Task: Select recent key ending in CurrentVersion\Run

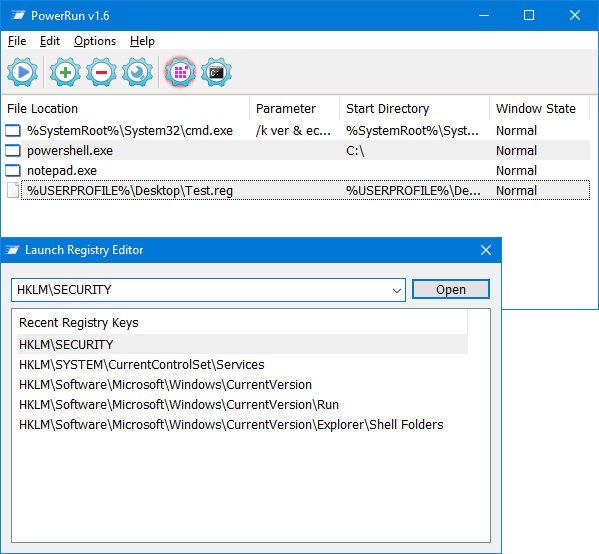Action: coord(179,404)
